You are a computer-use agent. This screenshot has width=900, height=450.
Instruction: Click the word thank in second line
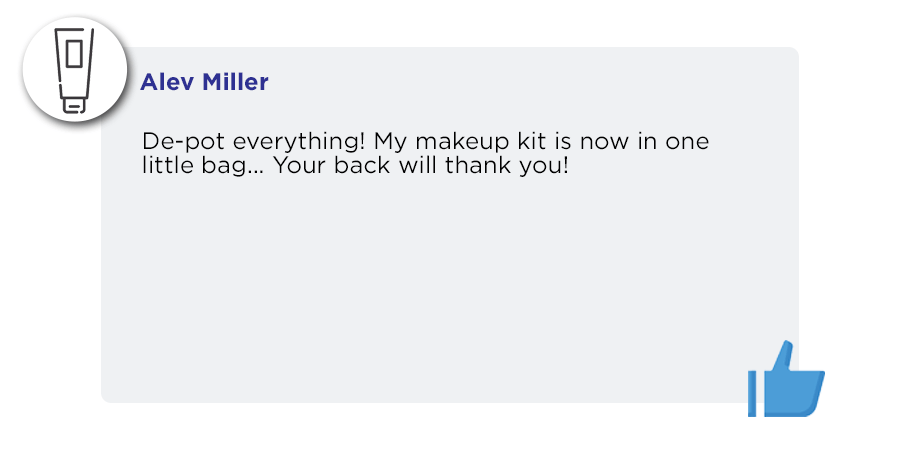coord(478,165)
